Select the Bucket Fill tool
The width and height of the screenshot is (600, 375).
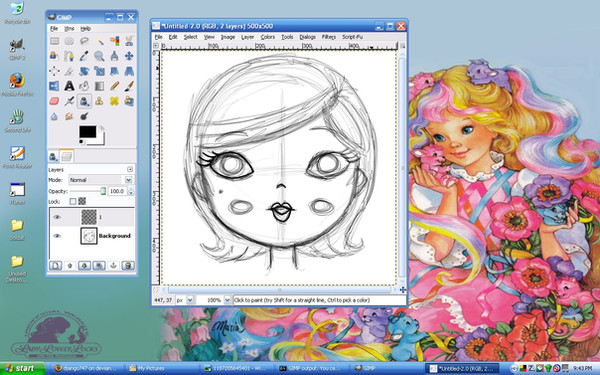tap(84, 86)
